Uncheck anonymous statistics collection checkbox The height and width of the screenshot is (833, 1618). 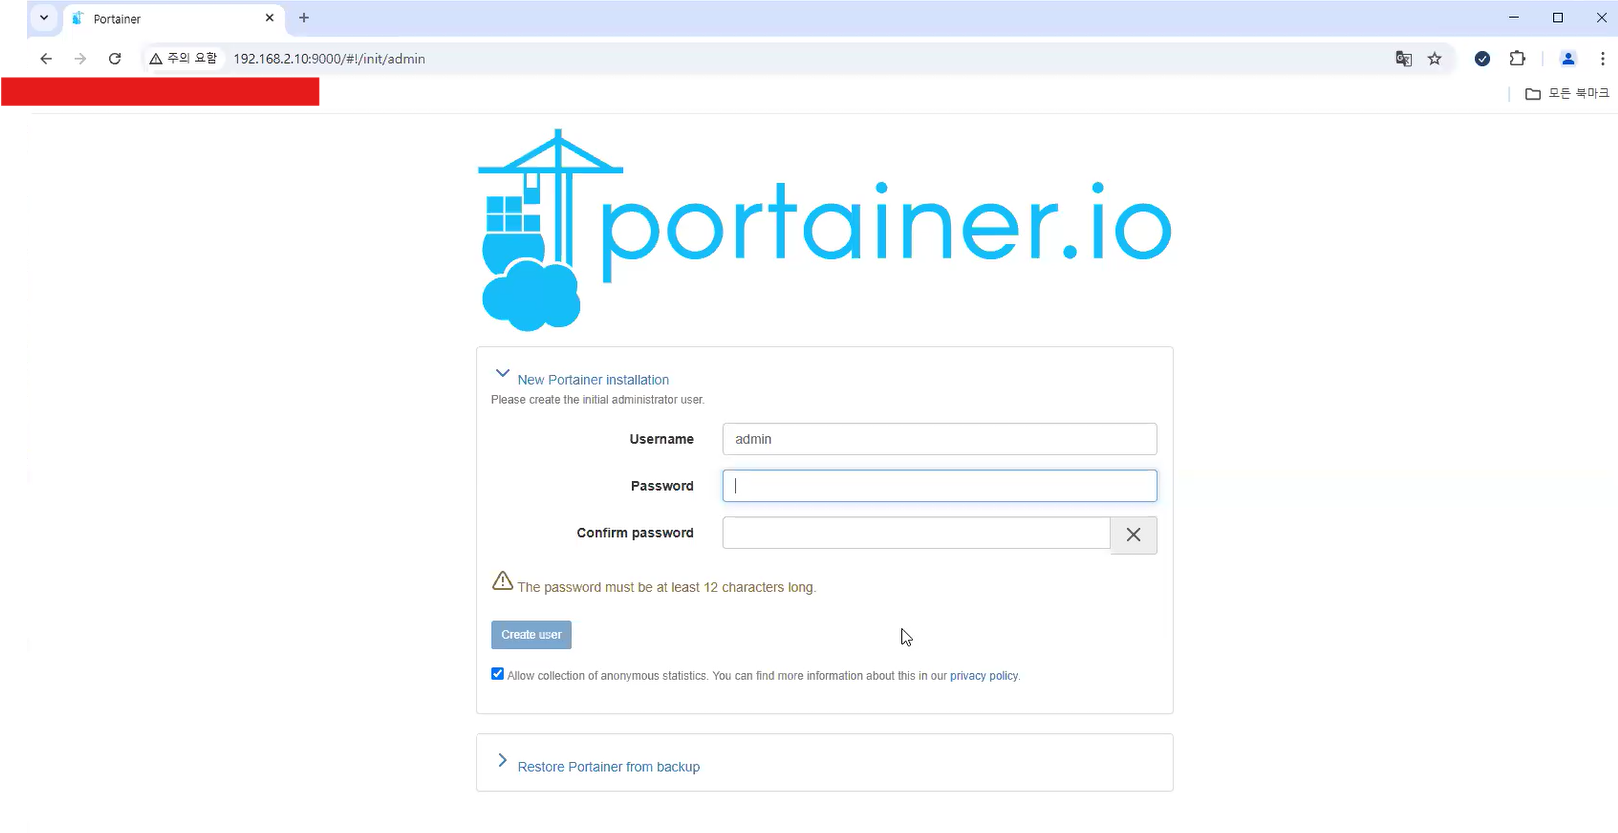click(x=497, y=674)
